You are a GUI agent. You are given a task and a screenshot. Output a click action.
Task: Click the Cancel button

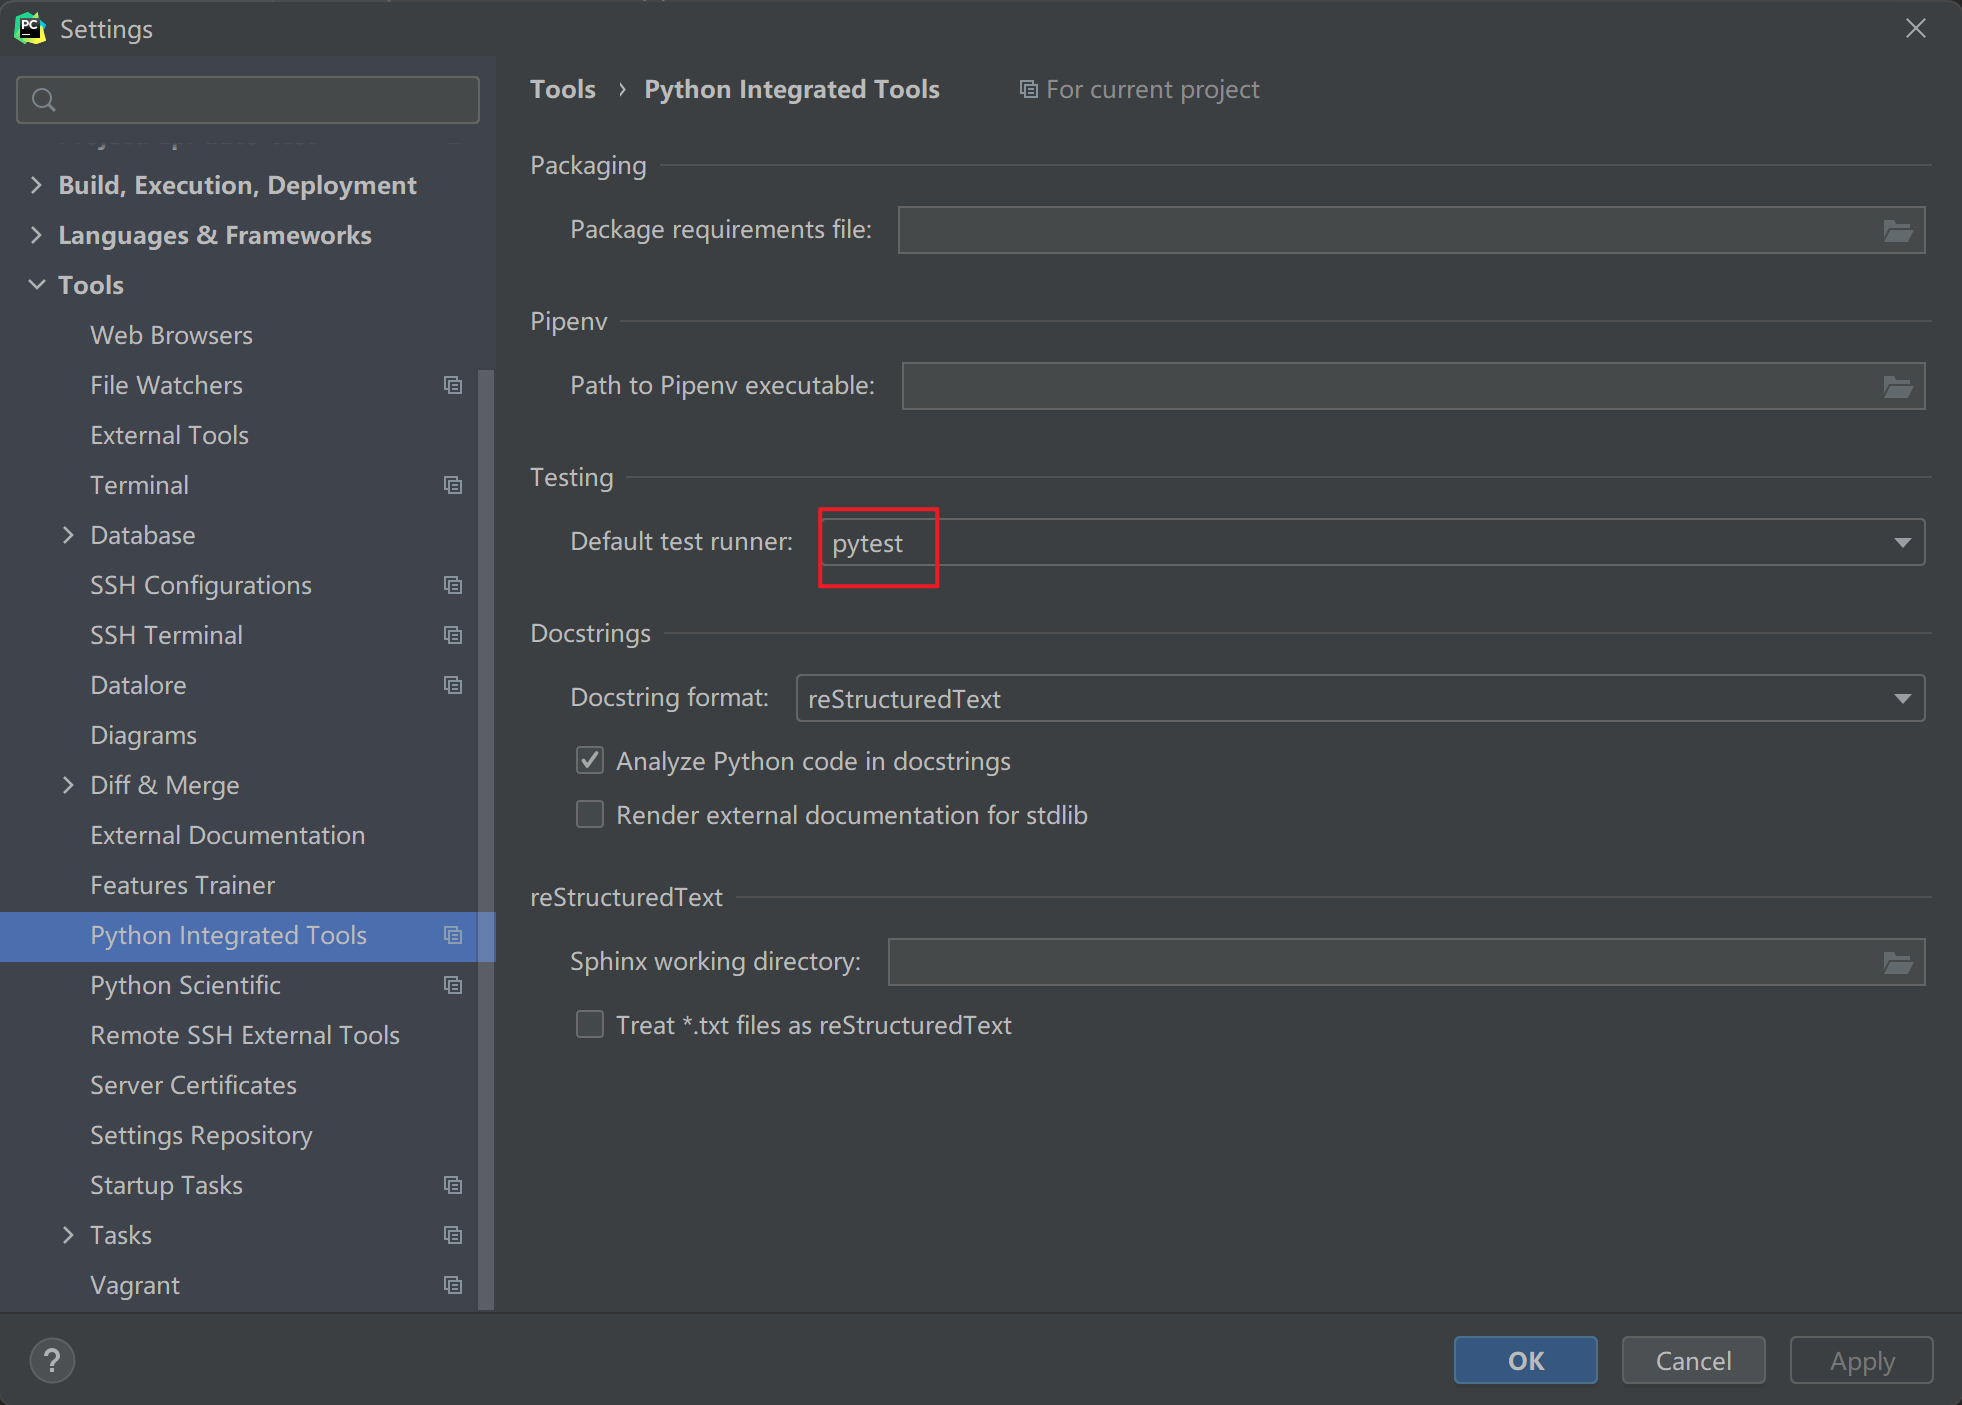point(1692,1361)
